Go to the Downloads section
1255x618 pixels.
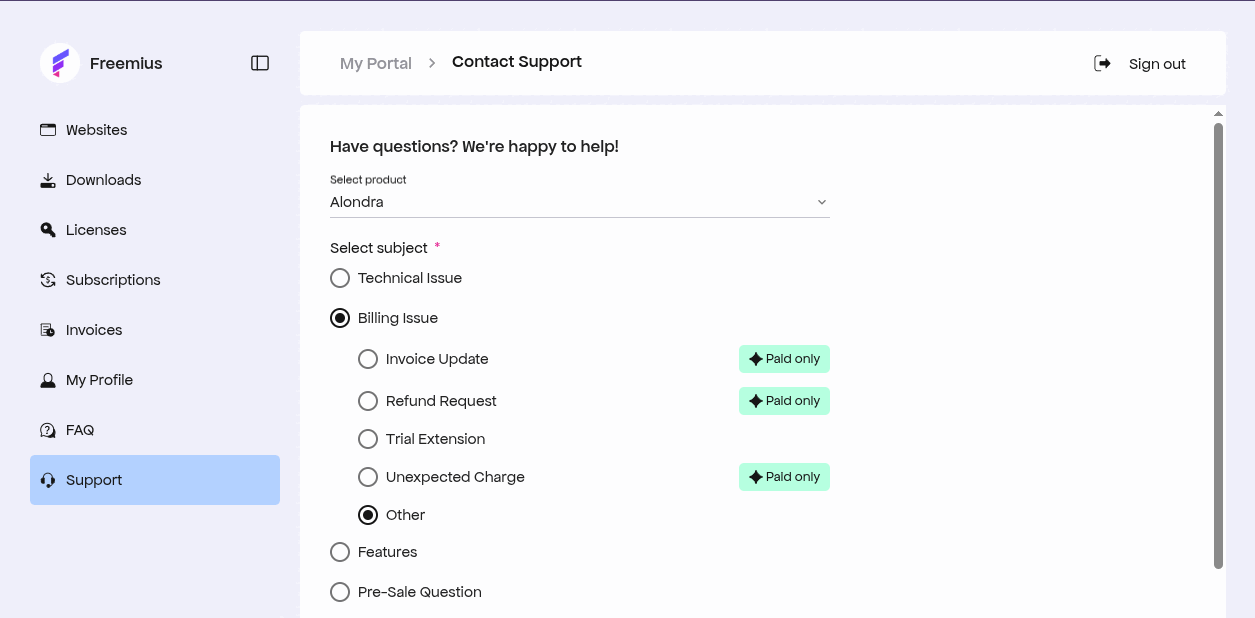pyautogui.click(x=155, y=180)
